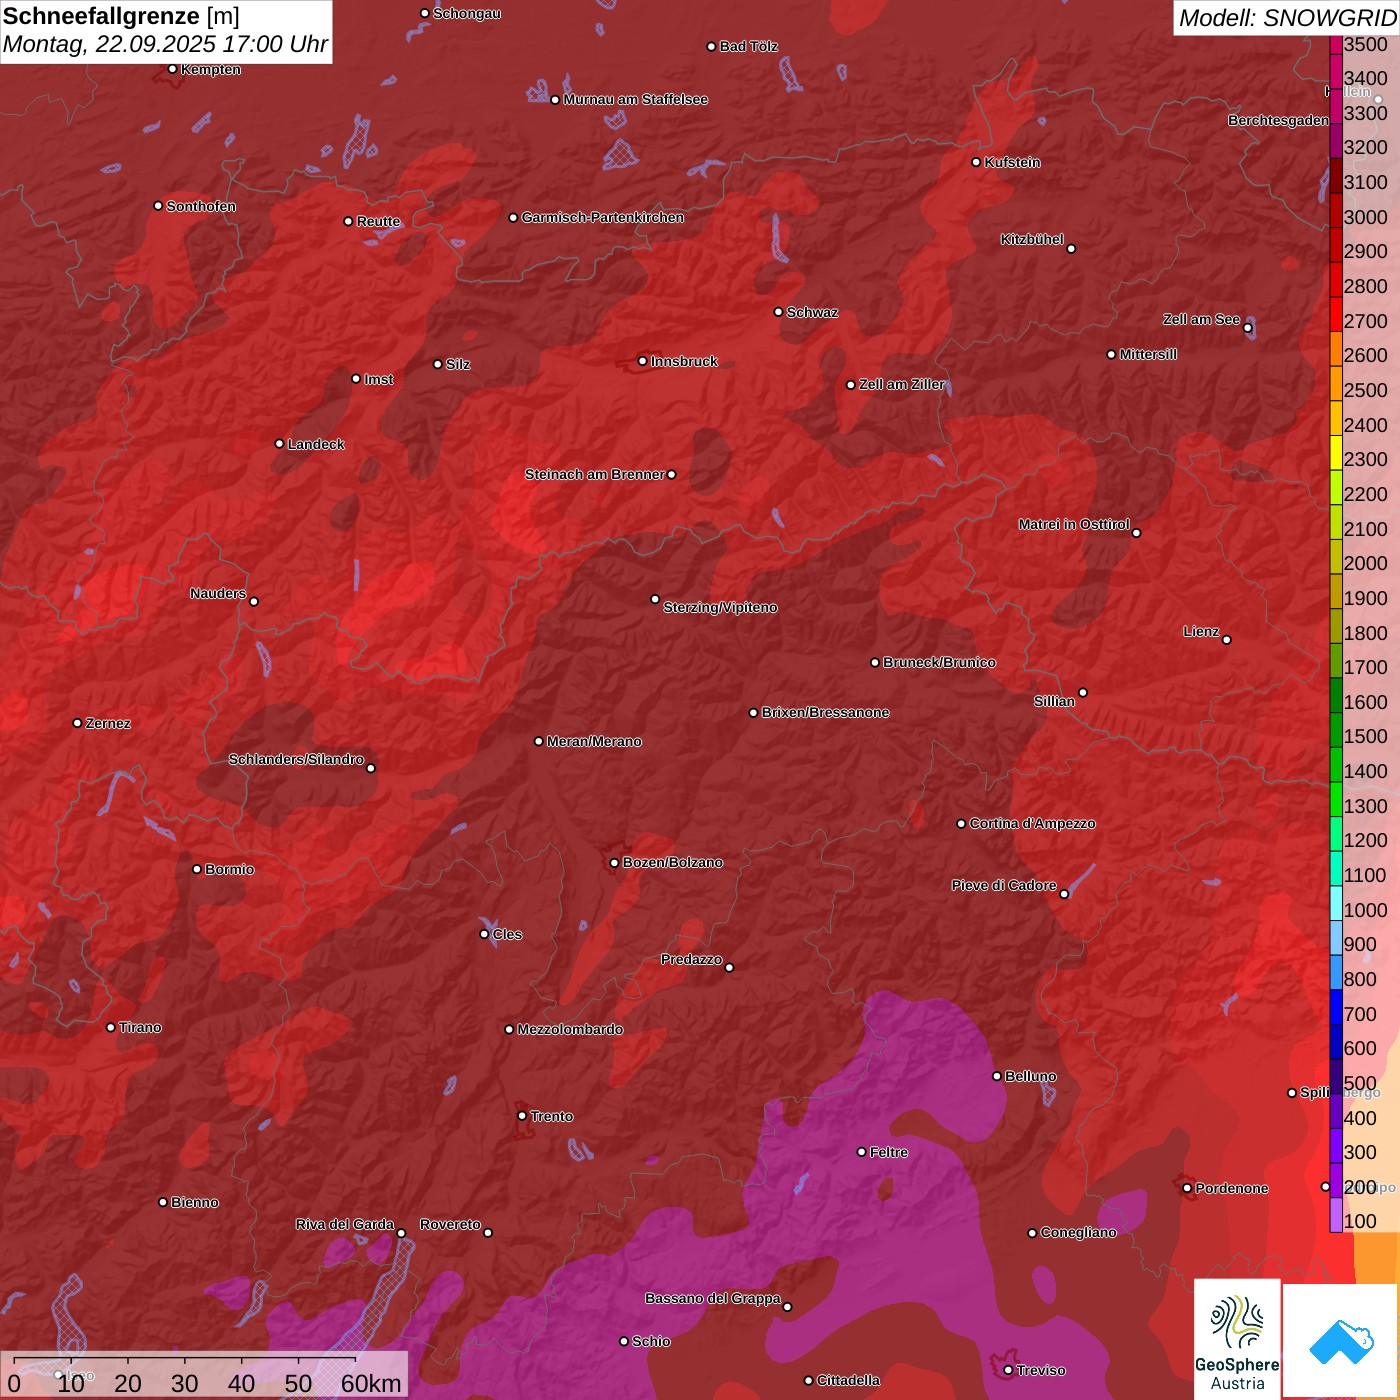Screen dimensions: 1400x1400
Task: Click the 'Reutte' map label
Action: coord(378,222)
